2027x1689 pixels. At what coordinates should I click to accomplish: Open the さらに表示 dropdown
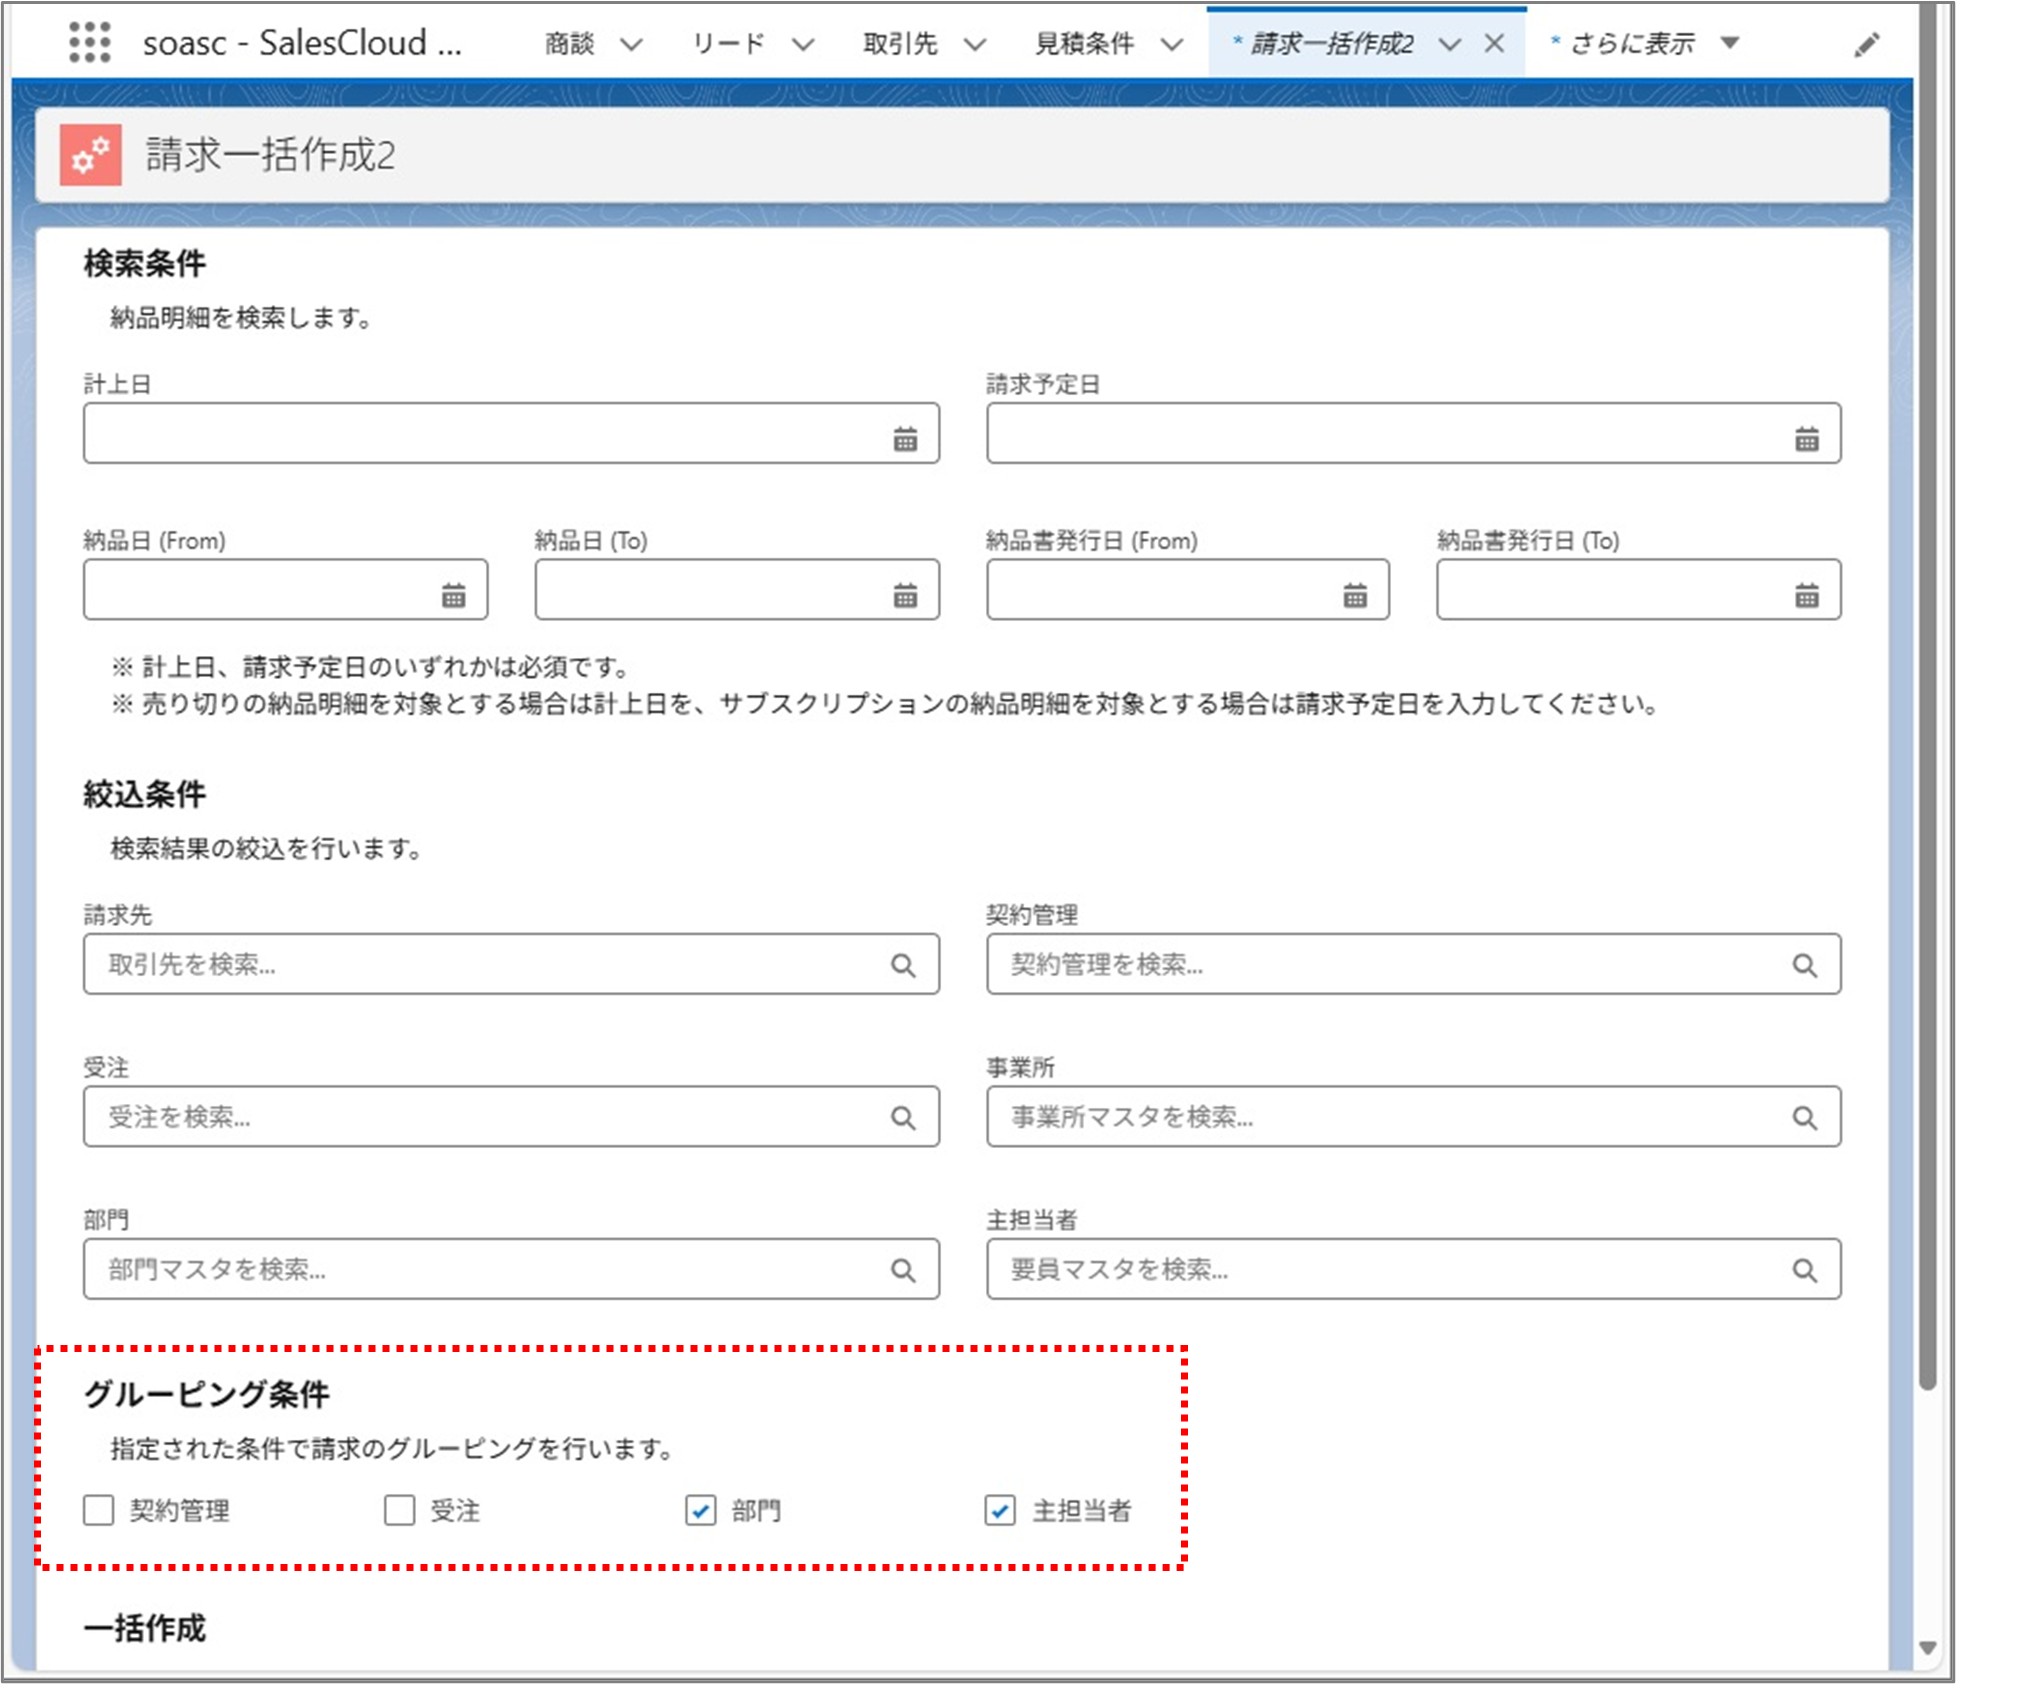[1731, 43]
